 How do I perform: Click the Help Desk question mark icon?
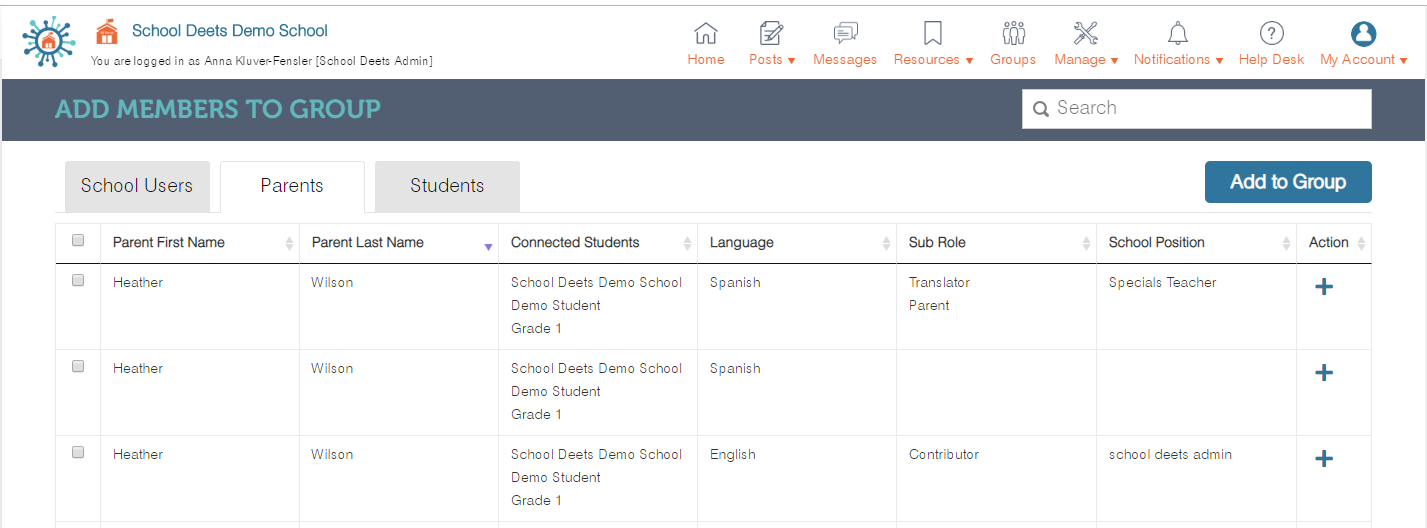1271,34
